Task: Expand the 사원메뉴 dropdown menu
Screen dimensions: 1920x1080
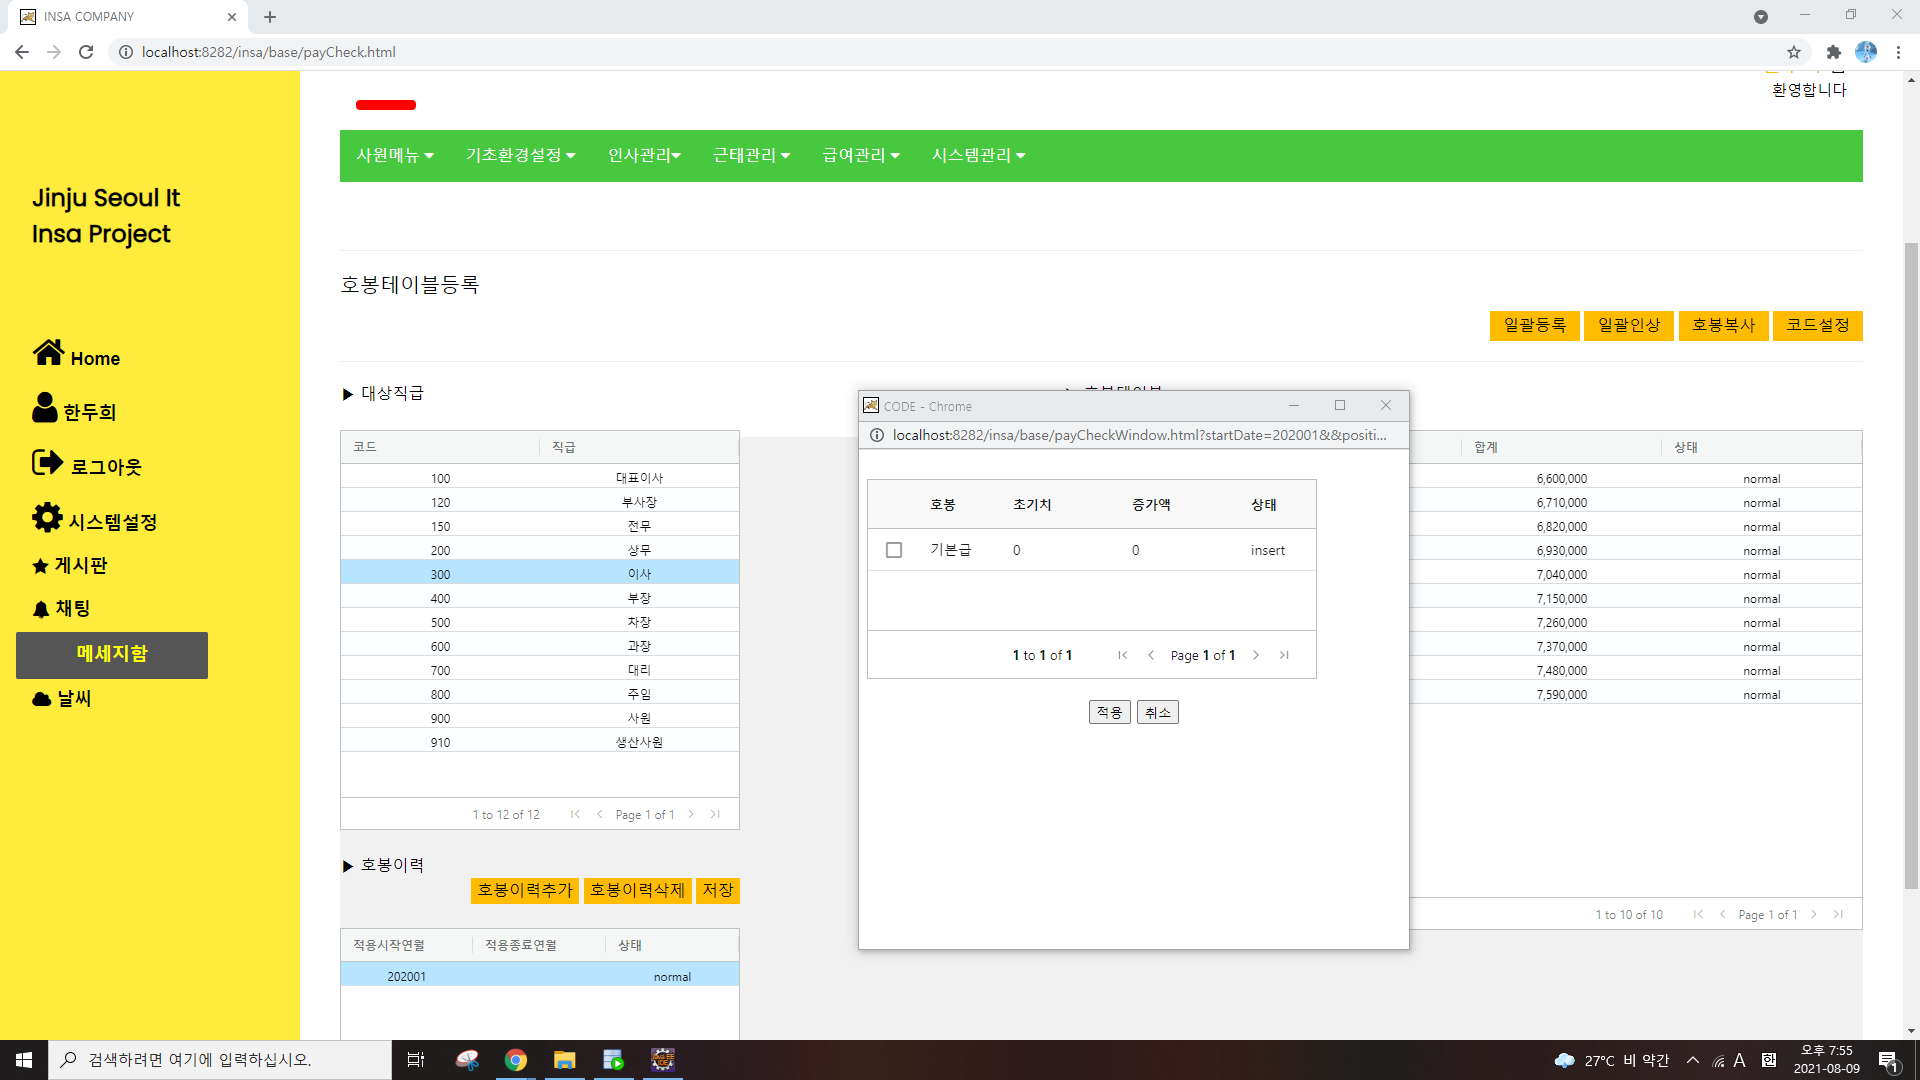Action: [x=395, y=155]
